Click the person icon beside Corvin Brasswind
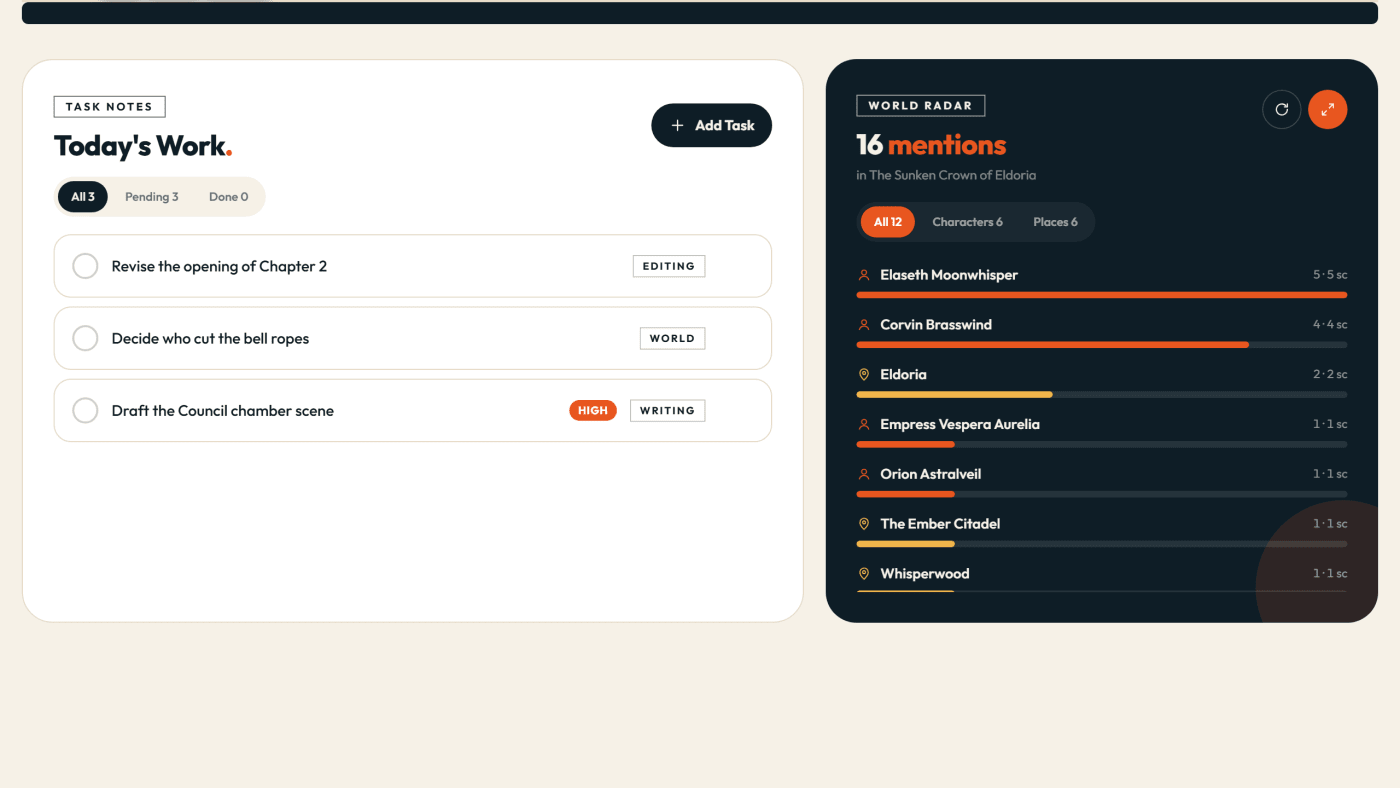The image size is (1400, 788). pos(864,325)
